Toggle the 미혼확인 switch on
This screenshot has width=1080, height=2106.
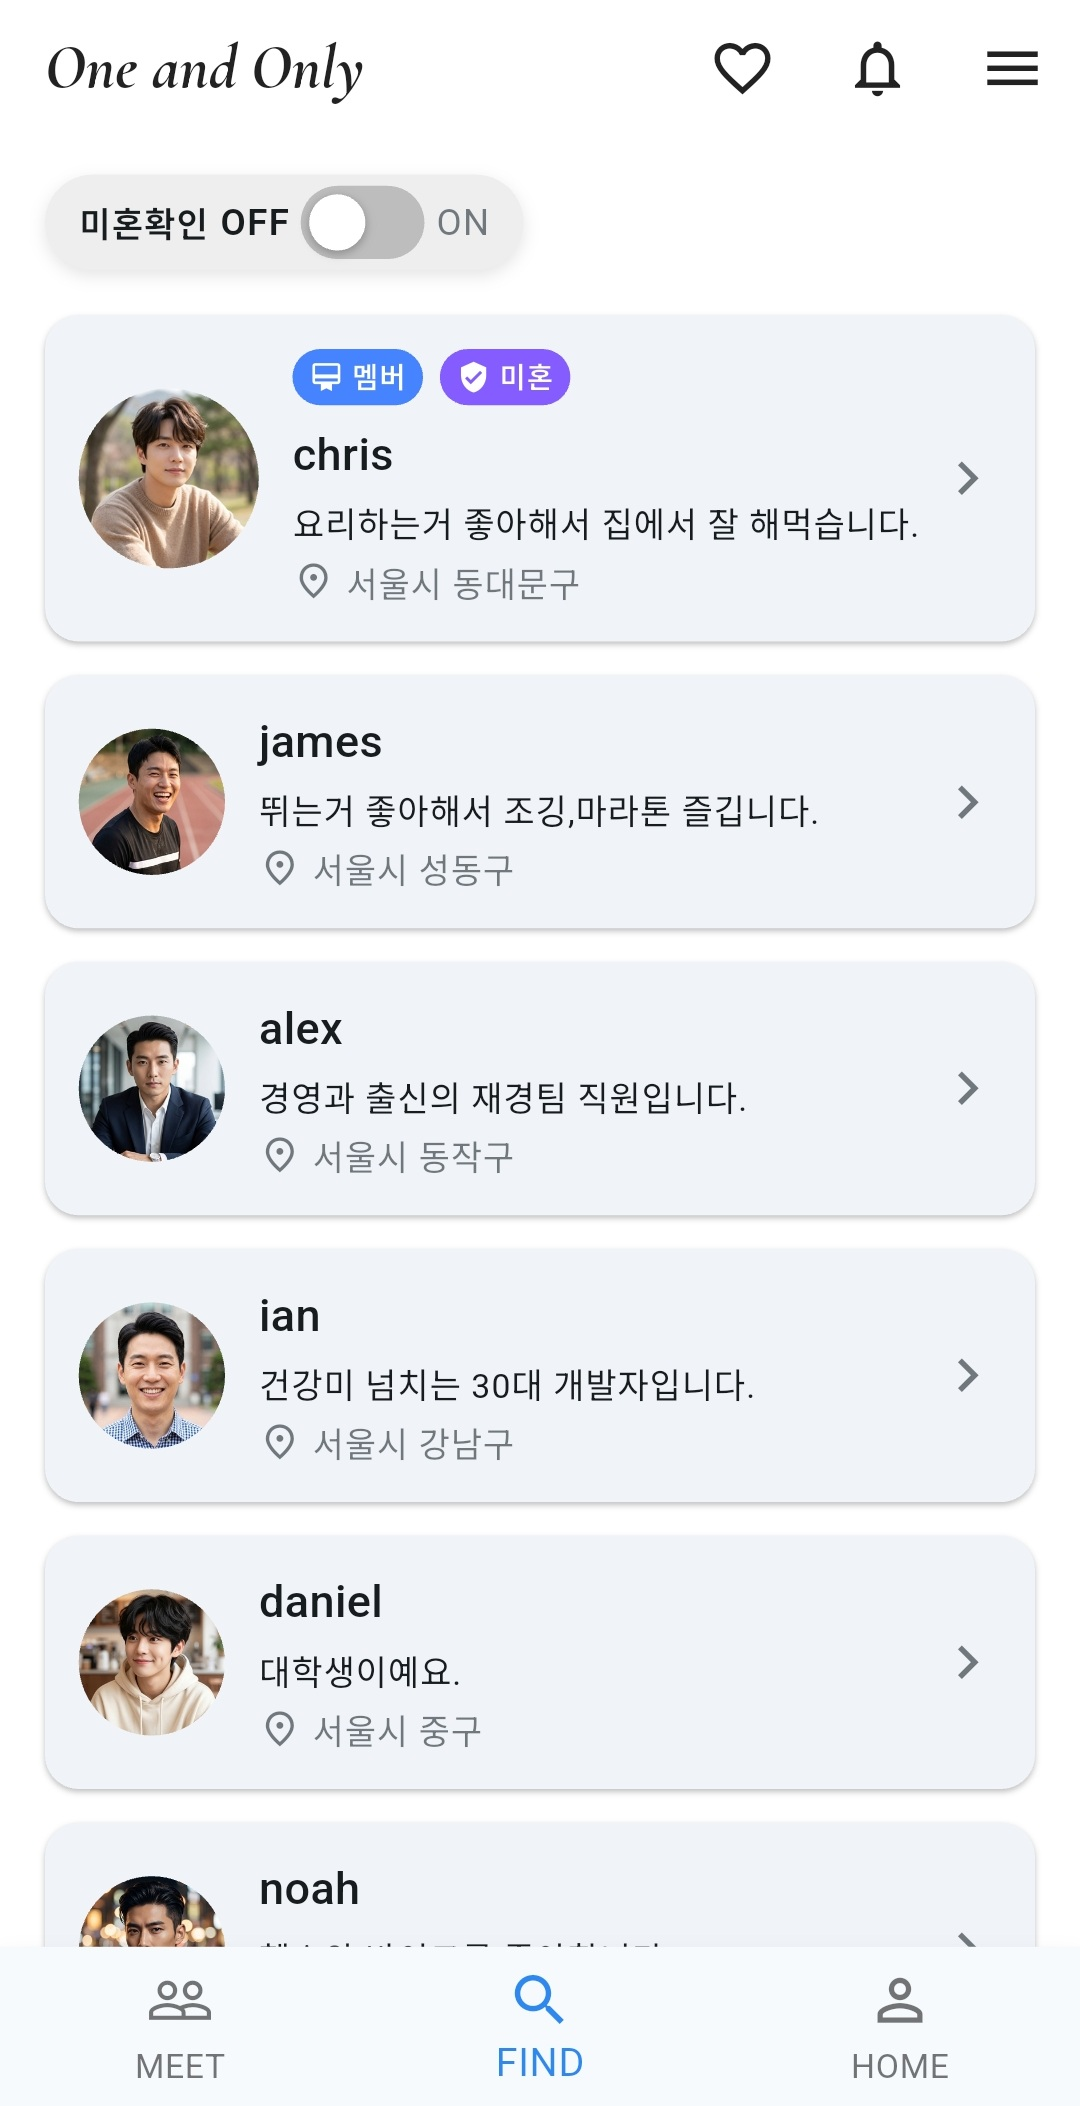362,222
